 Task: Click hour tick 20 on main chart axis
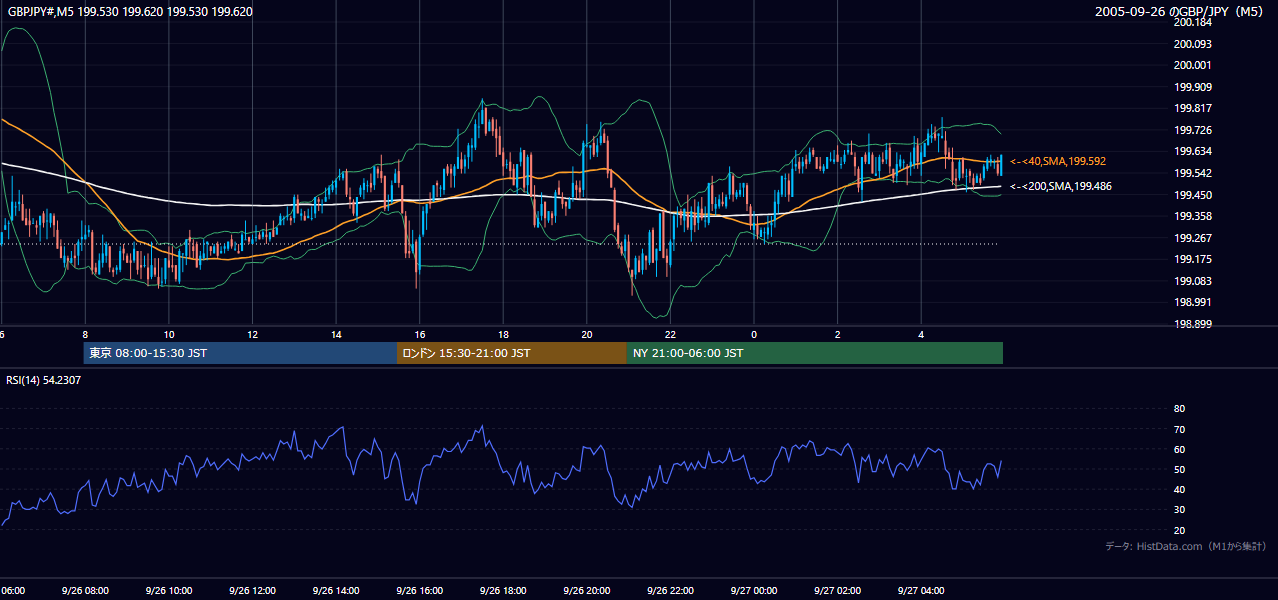click(x=587, y=335)
